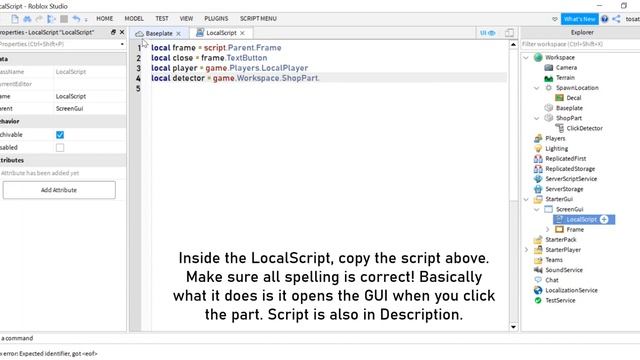Viewport: 640px width, 360px height.
Task: Select the Terrain icon in Explorer
Action: tap(549, 78)
